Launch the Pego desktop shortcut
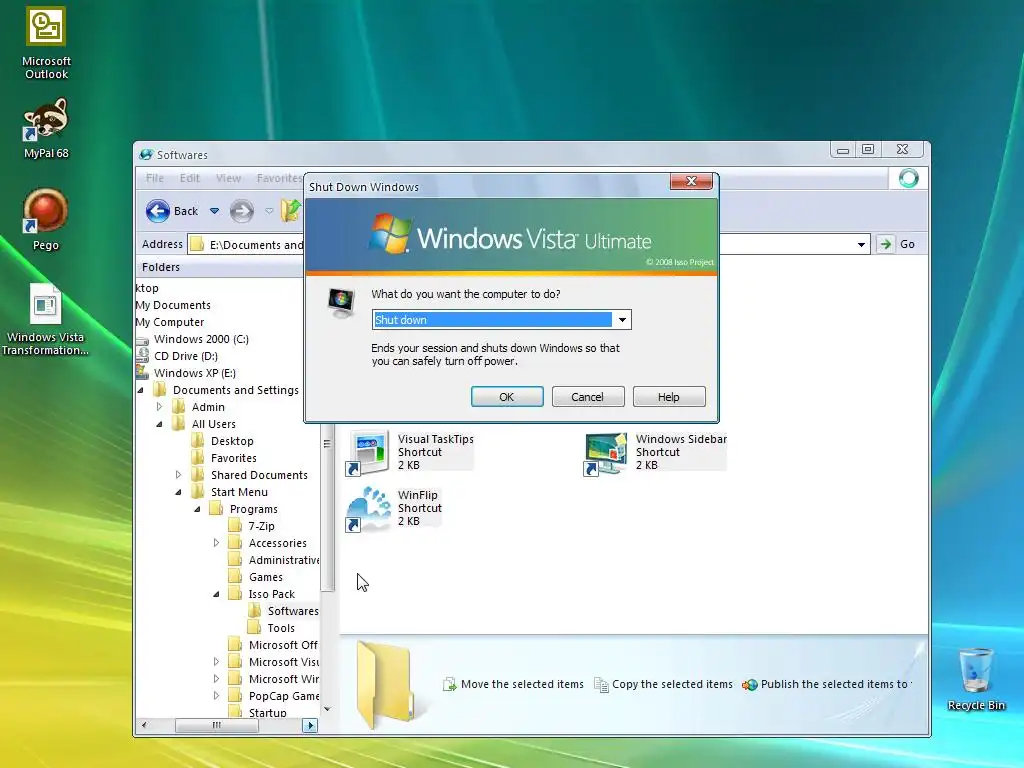Image resolution: width=1024 pixels, height=768 pixels. click(46, 219)
